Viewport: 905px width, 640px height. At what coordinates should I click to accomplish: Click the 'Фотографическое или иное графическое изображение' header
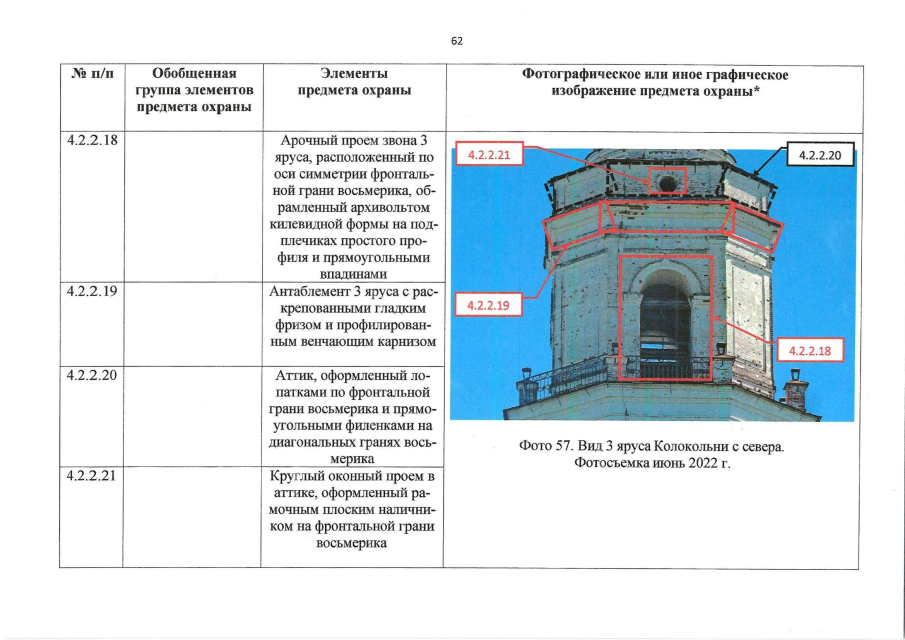point(654,80)
